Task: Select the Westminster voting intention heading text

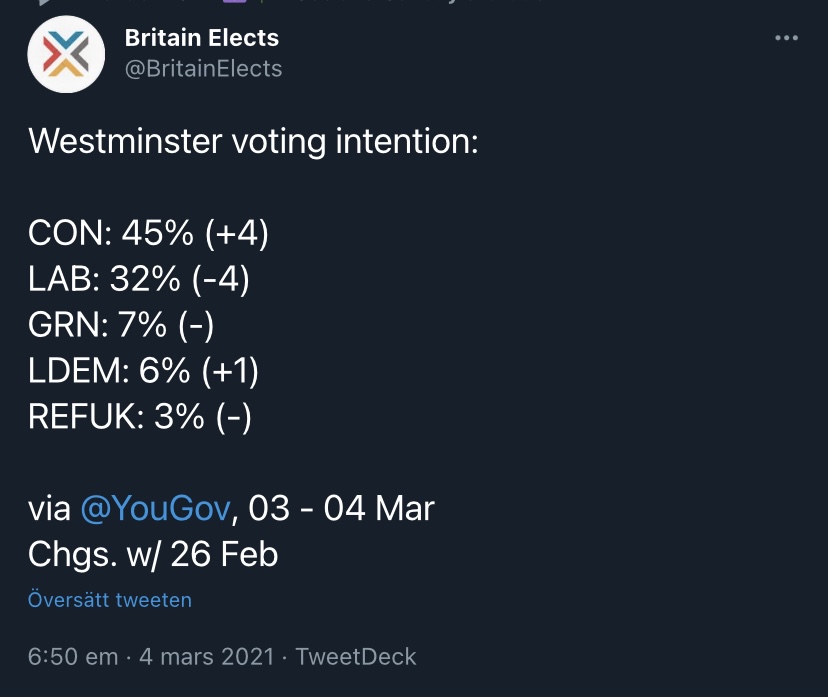Action: point(253,141)
